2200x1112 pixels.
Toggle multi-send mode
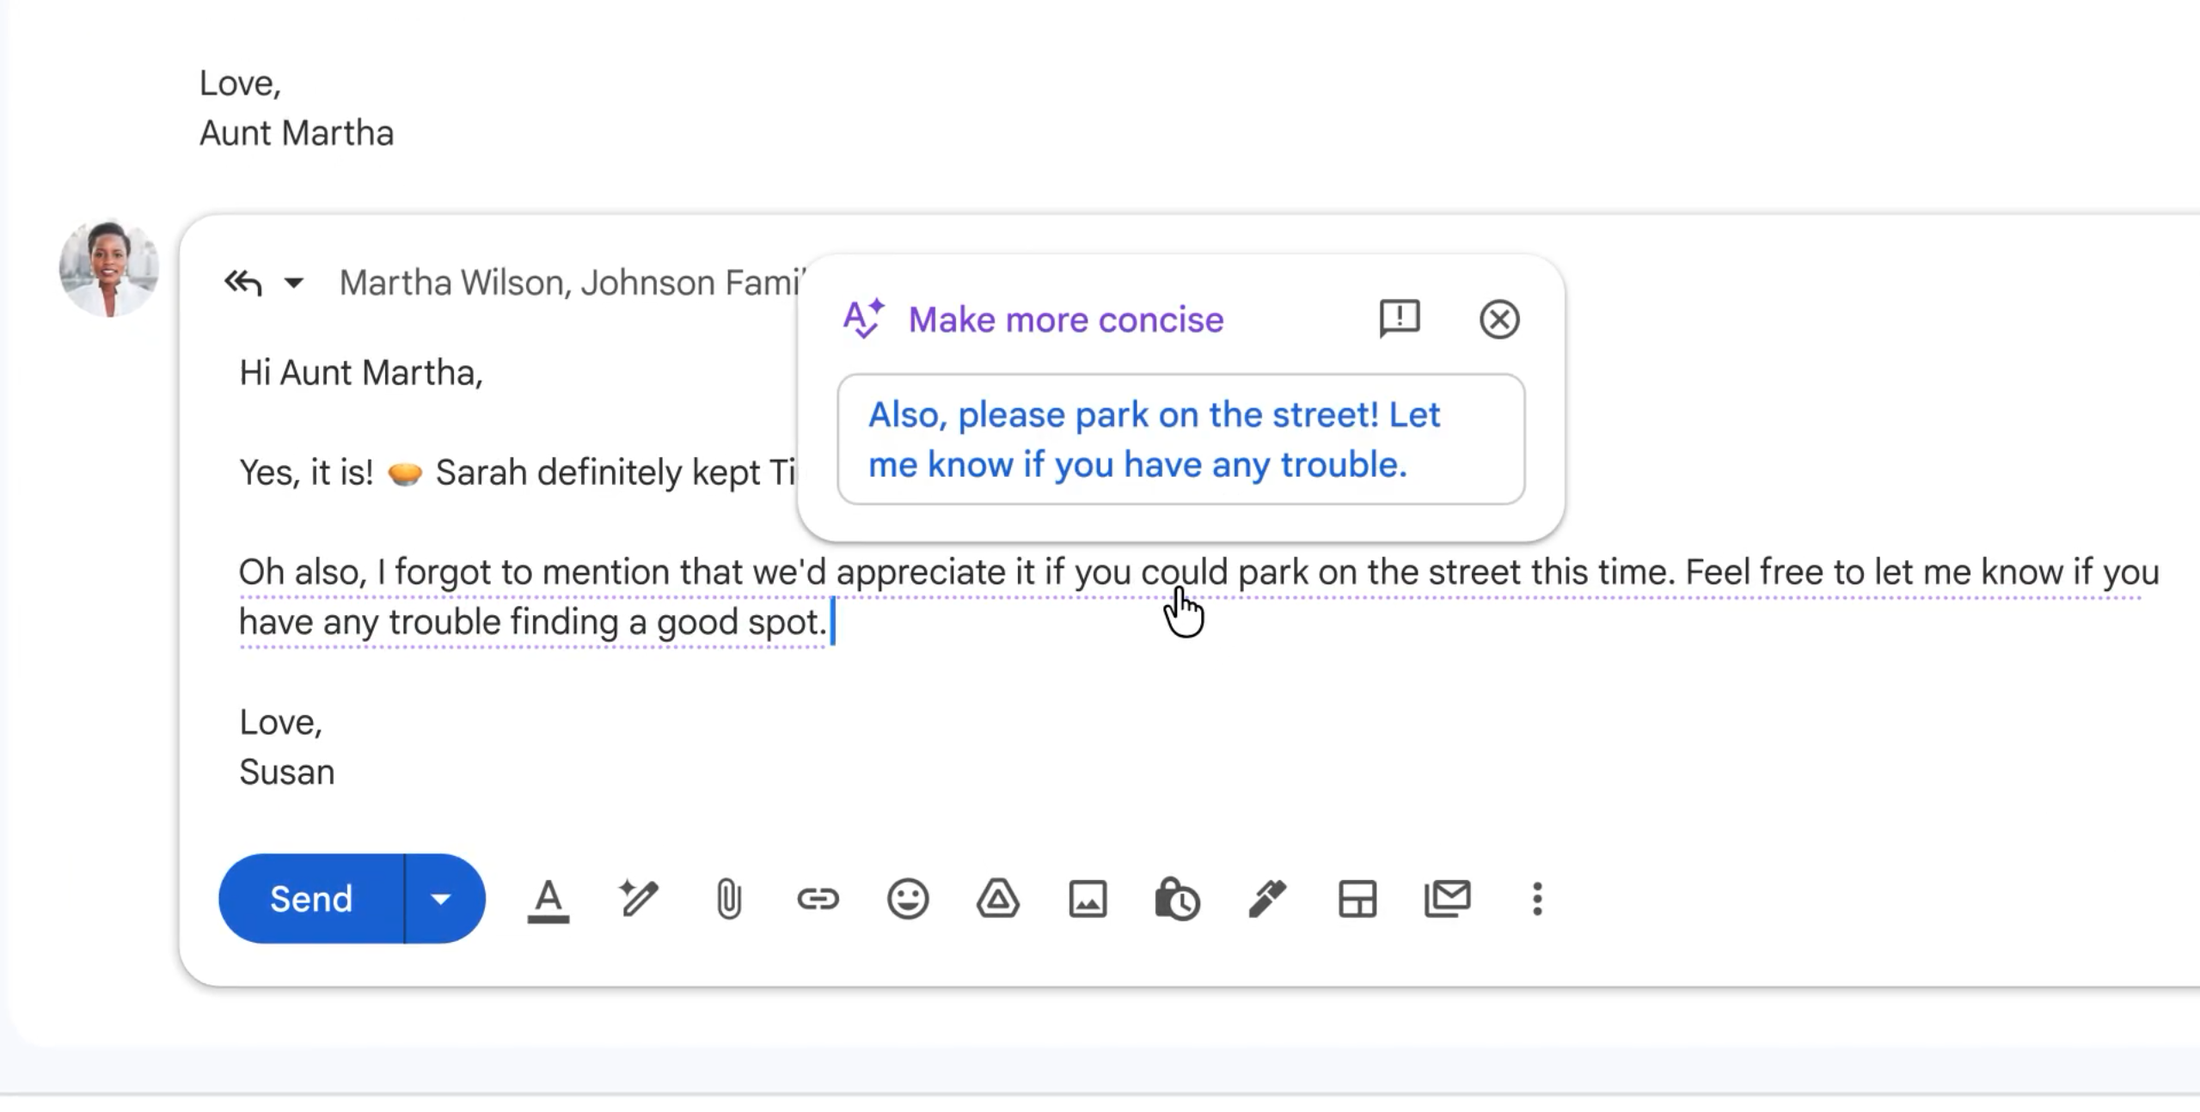(1446, 898)
